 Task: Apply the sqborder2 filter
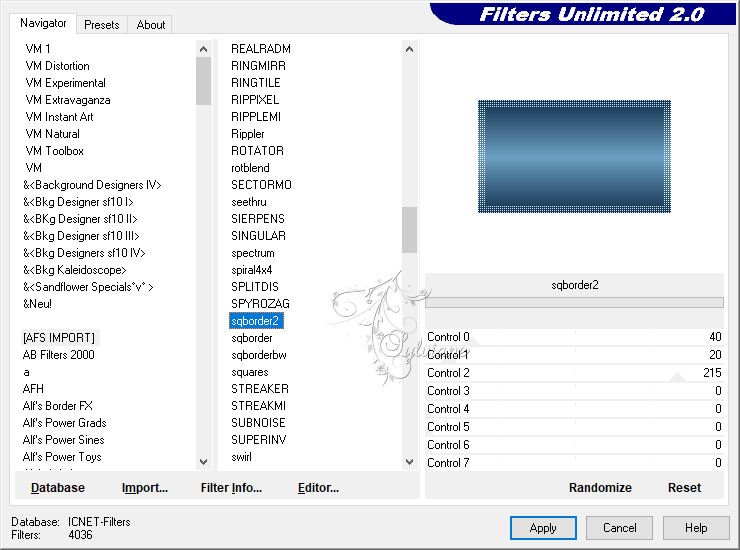point(543,528)
